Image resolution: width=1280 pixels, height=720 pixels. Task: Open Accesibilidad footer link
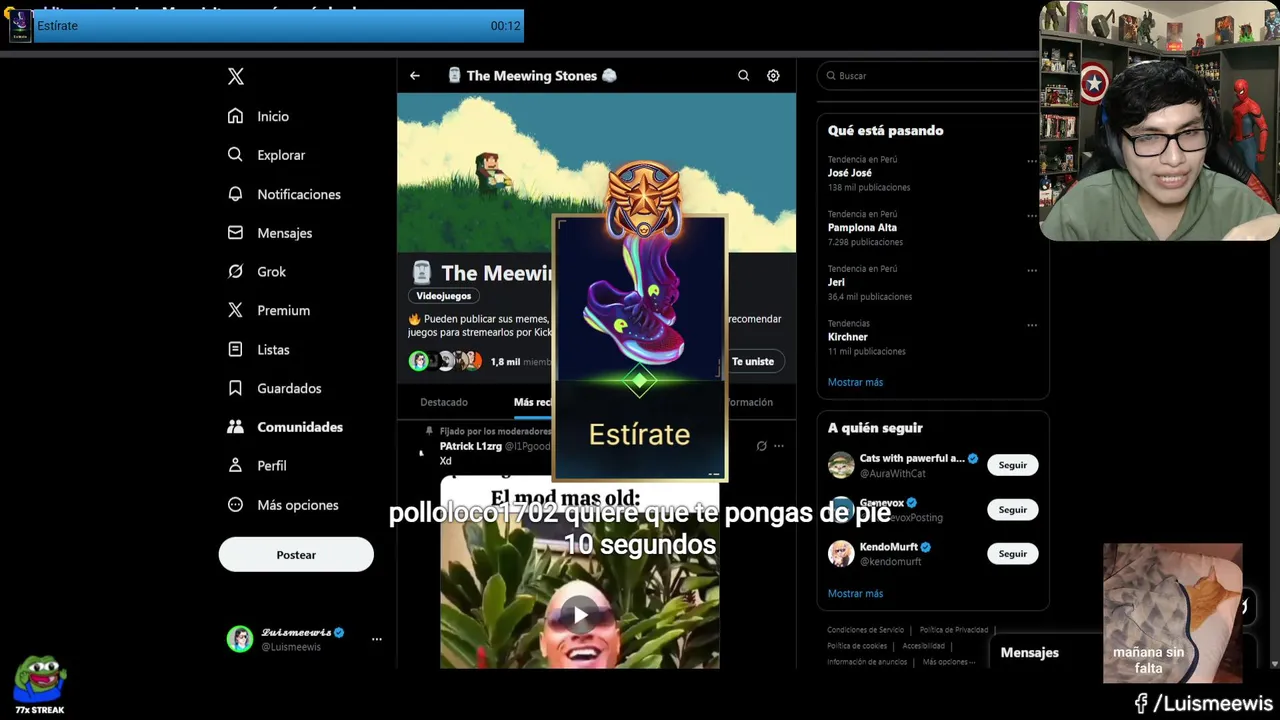923,646
